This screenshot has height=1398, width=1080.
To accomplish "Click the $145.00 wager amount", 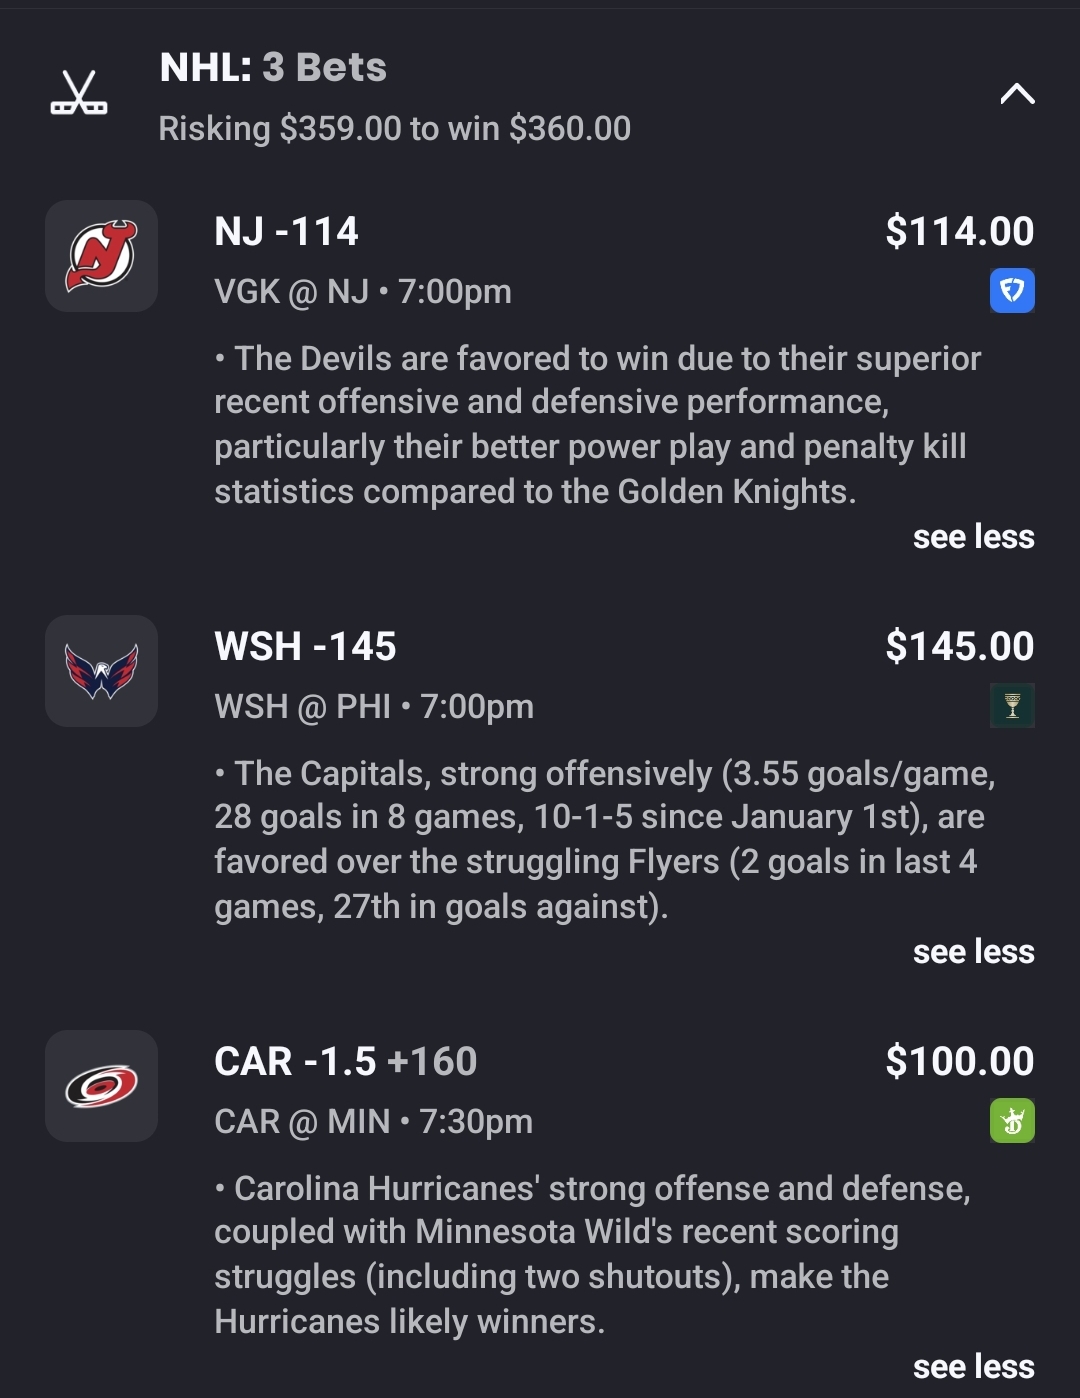I will 959,647.
